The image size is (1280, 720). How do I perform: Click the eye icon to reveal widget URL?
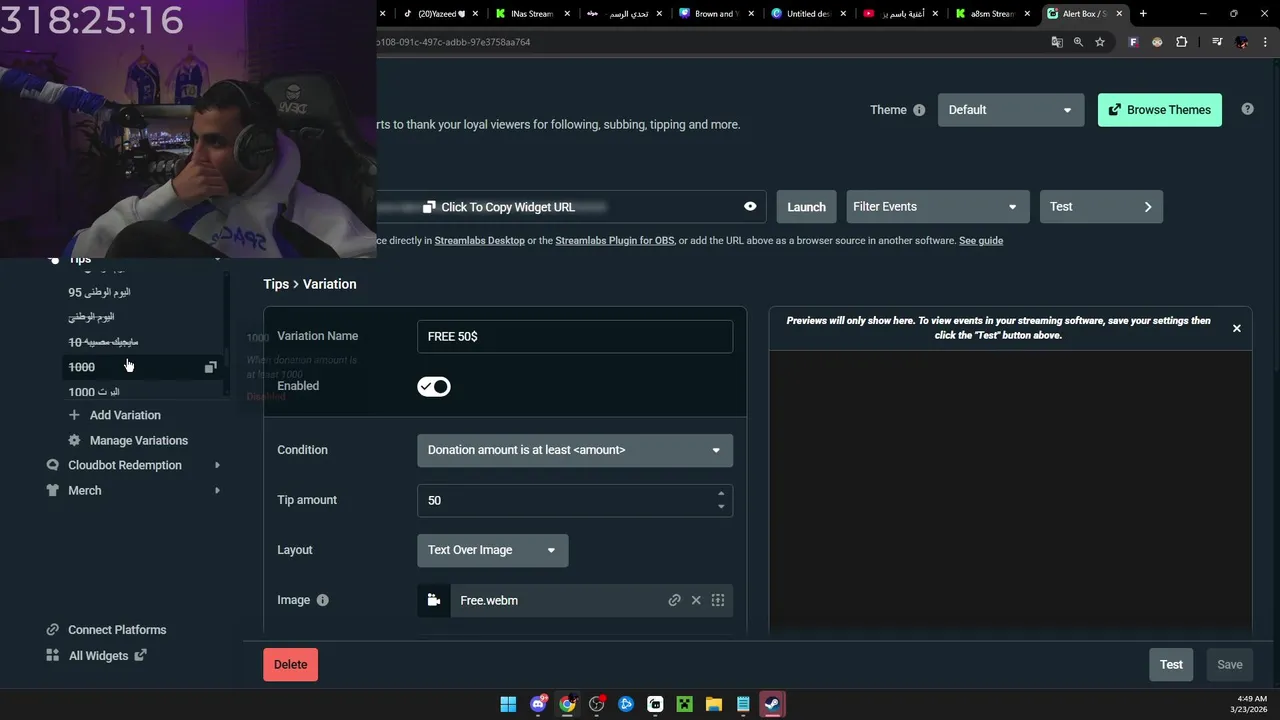750,207
